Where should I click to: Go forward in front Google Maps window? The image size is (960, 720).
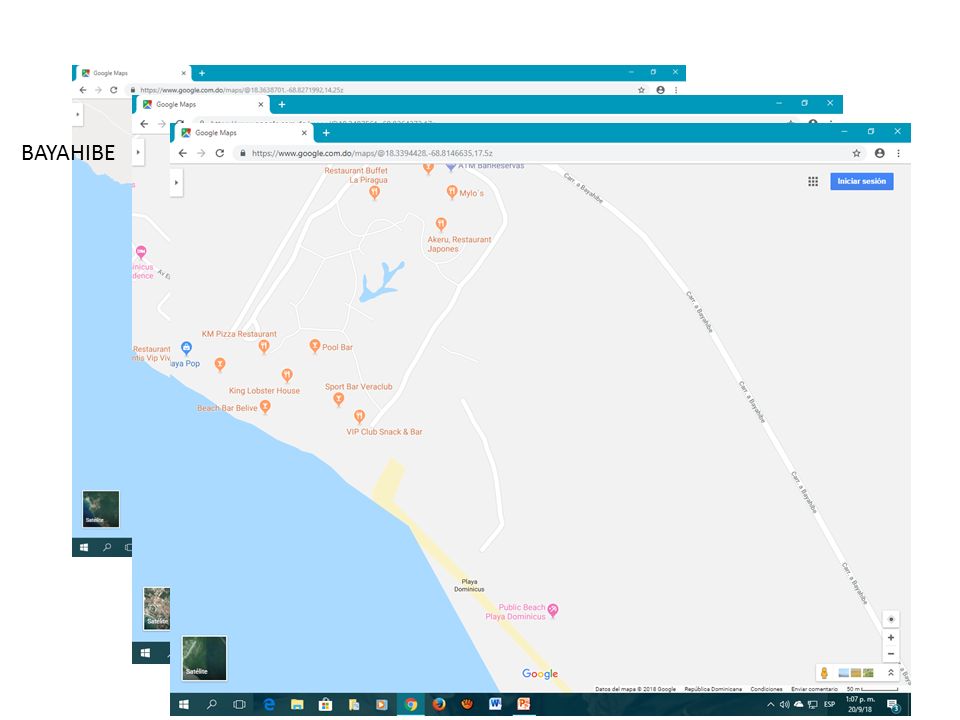(201, 153)
